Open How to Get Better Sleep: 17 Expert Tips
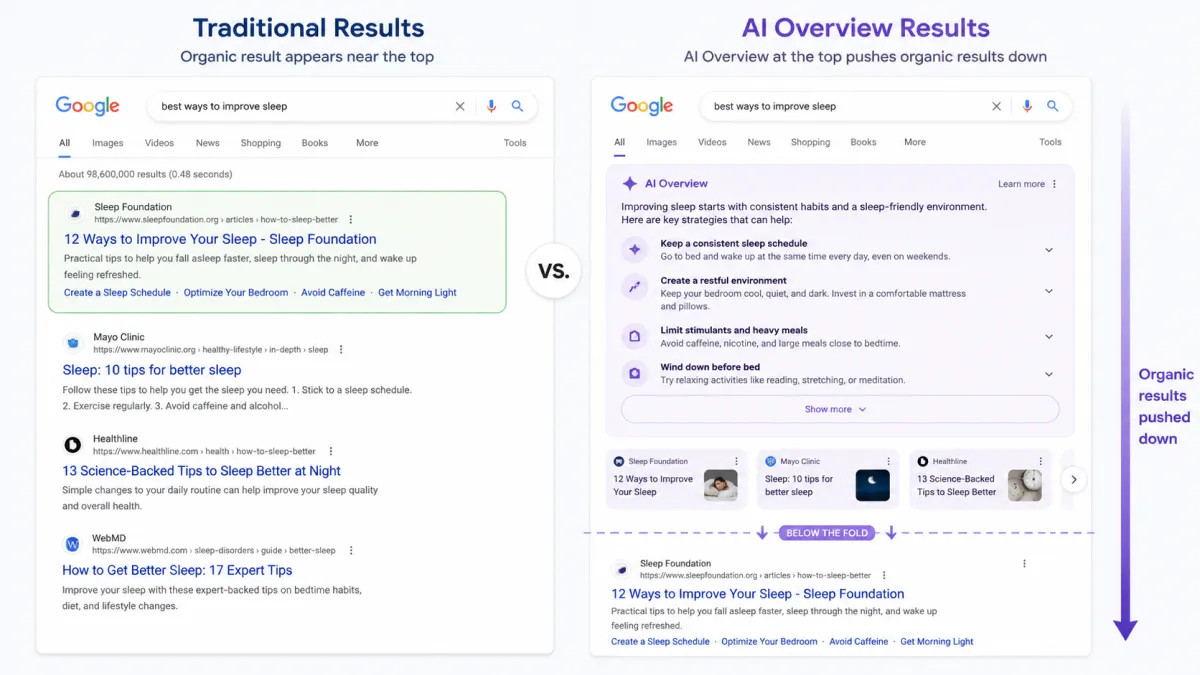The width and height of the screenshot is (1200, 675). [177, 570]
